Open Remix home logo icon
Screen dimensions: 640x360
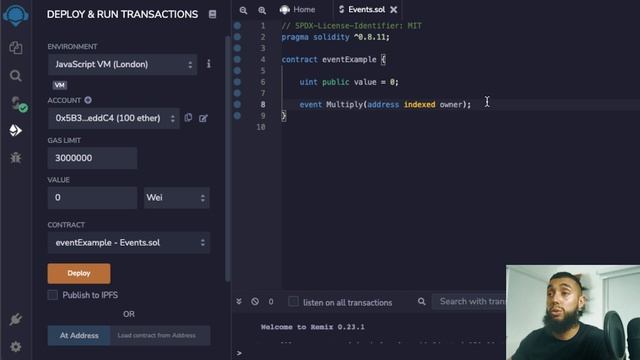pos(16,15)
